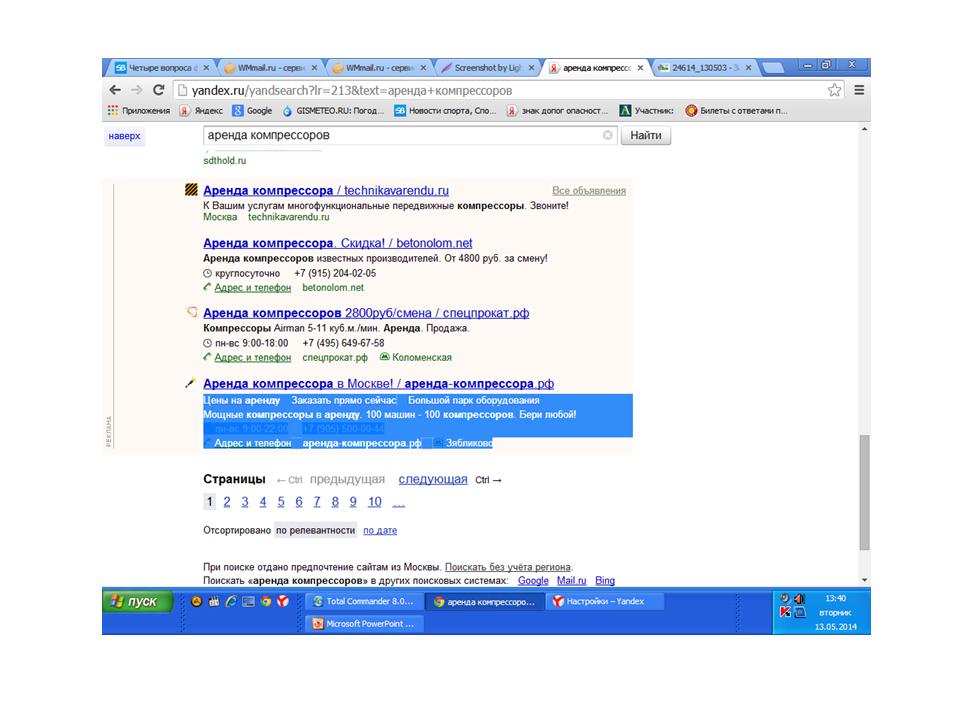Click the наверх link
The height and width of the screenshot is (720, 960).
pyautogui.click(x=124, y=136)
